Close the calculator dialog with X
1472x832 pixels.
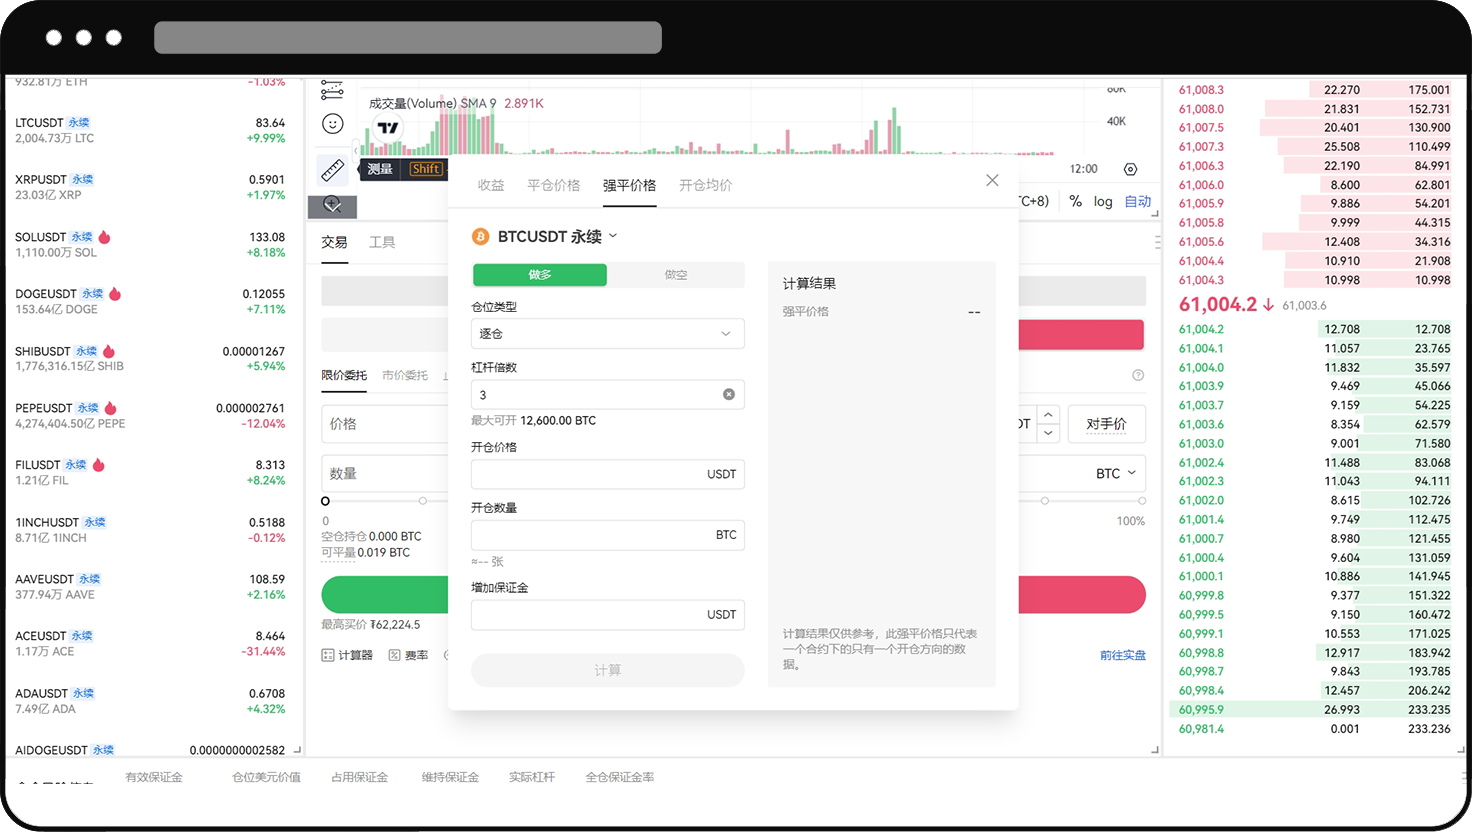992,180
